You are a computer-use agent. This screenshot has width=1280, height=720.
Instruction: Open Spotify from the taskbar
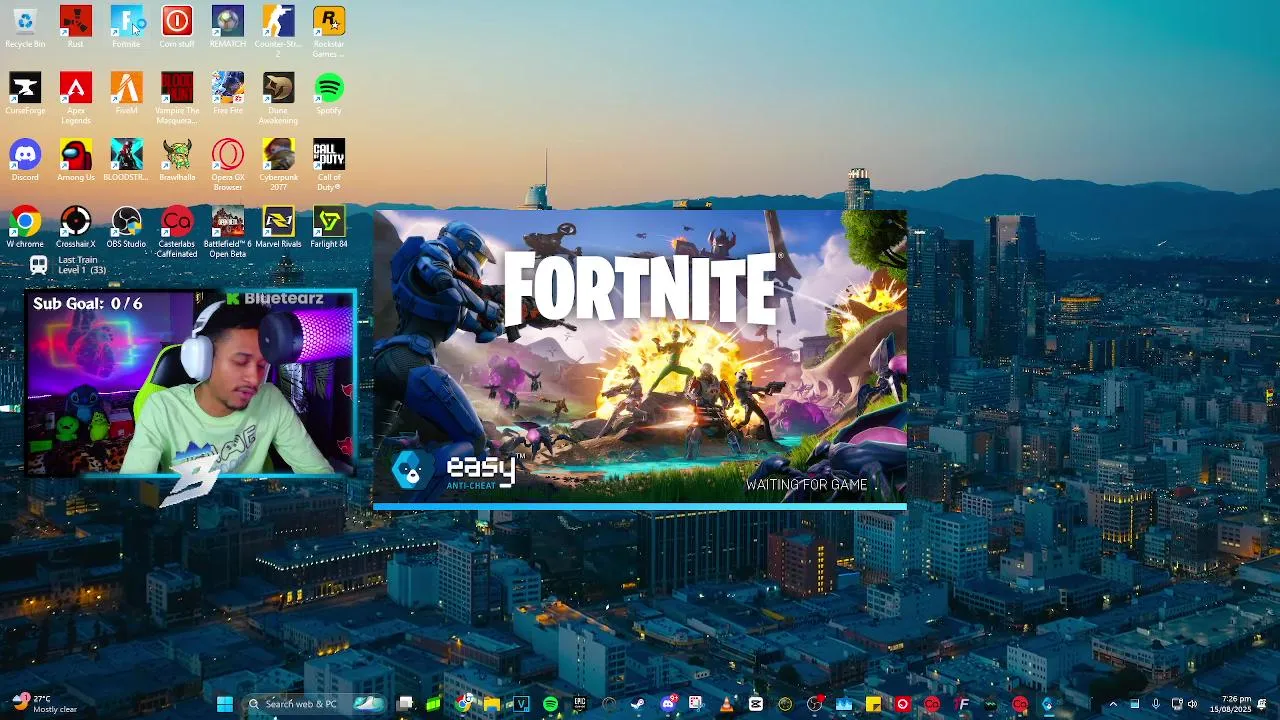click(x=550, y=704)
